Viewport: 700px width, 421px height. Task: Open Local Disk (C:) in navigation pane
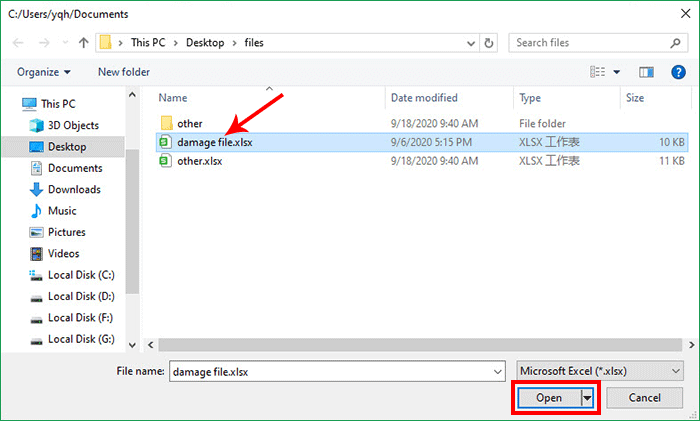tap(81, 275)
